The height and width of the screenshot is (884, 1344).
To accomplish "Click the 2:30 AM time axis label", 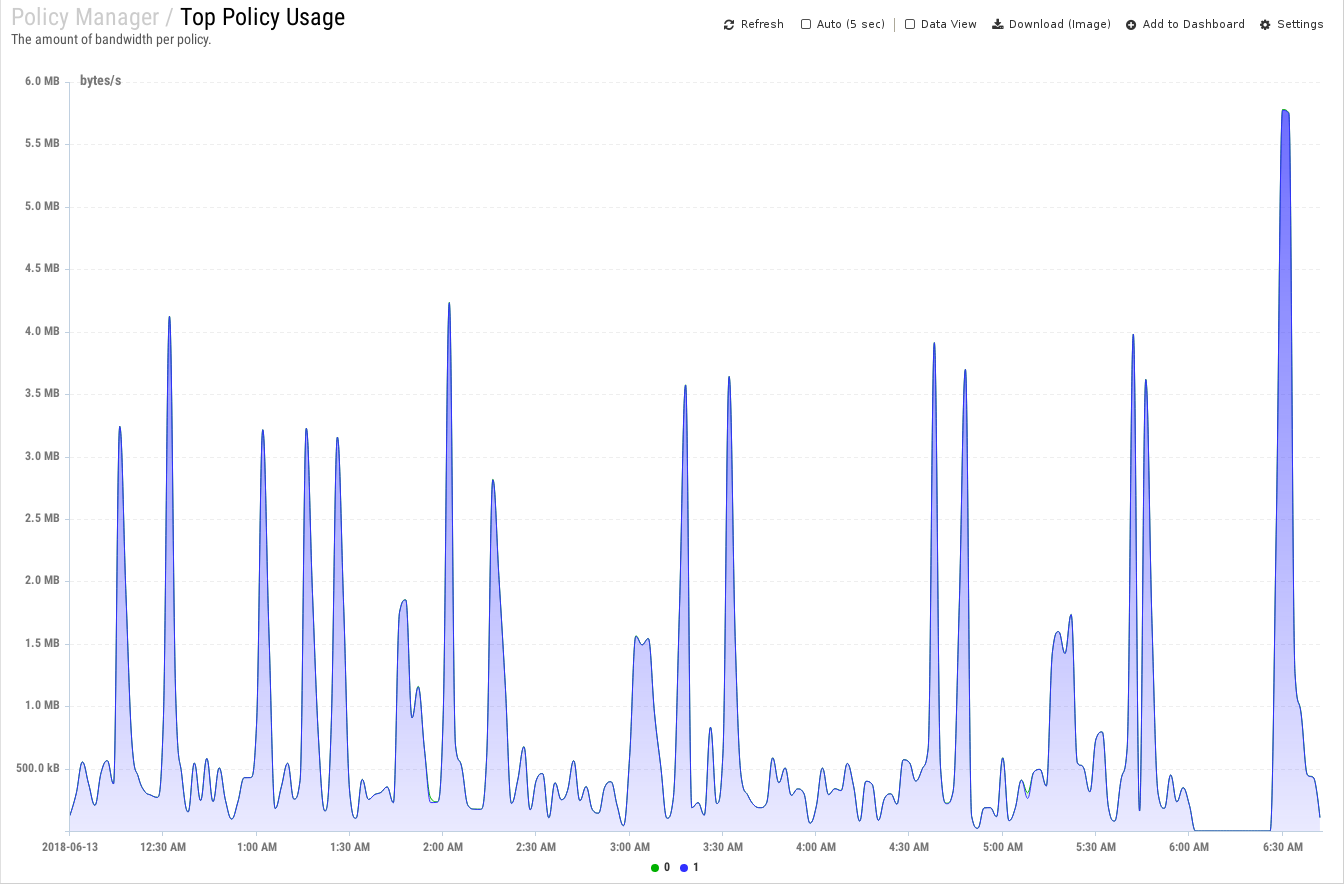I will pos(536,847).
